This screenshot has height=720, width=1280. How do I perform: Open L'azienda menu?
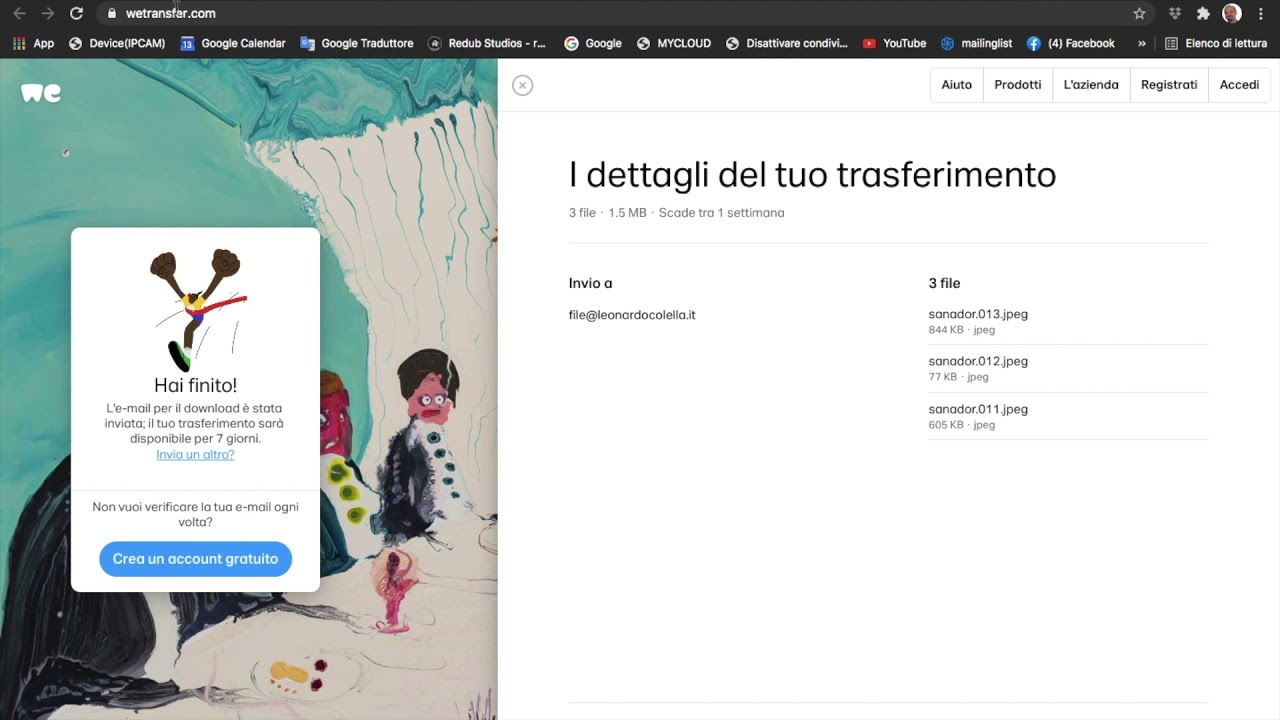click(1091, 85)
